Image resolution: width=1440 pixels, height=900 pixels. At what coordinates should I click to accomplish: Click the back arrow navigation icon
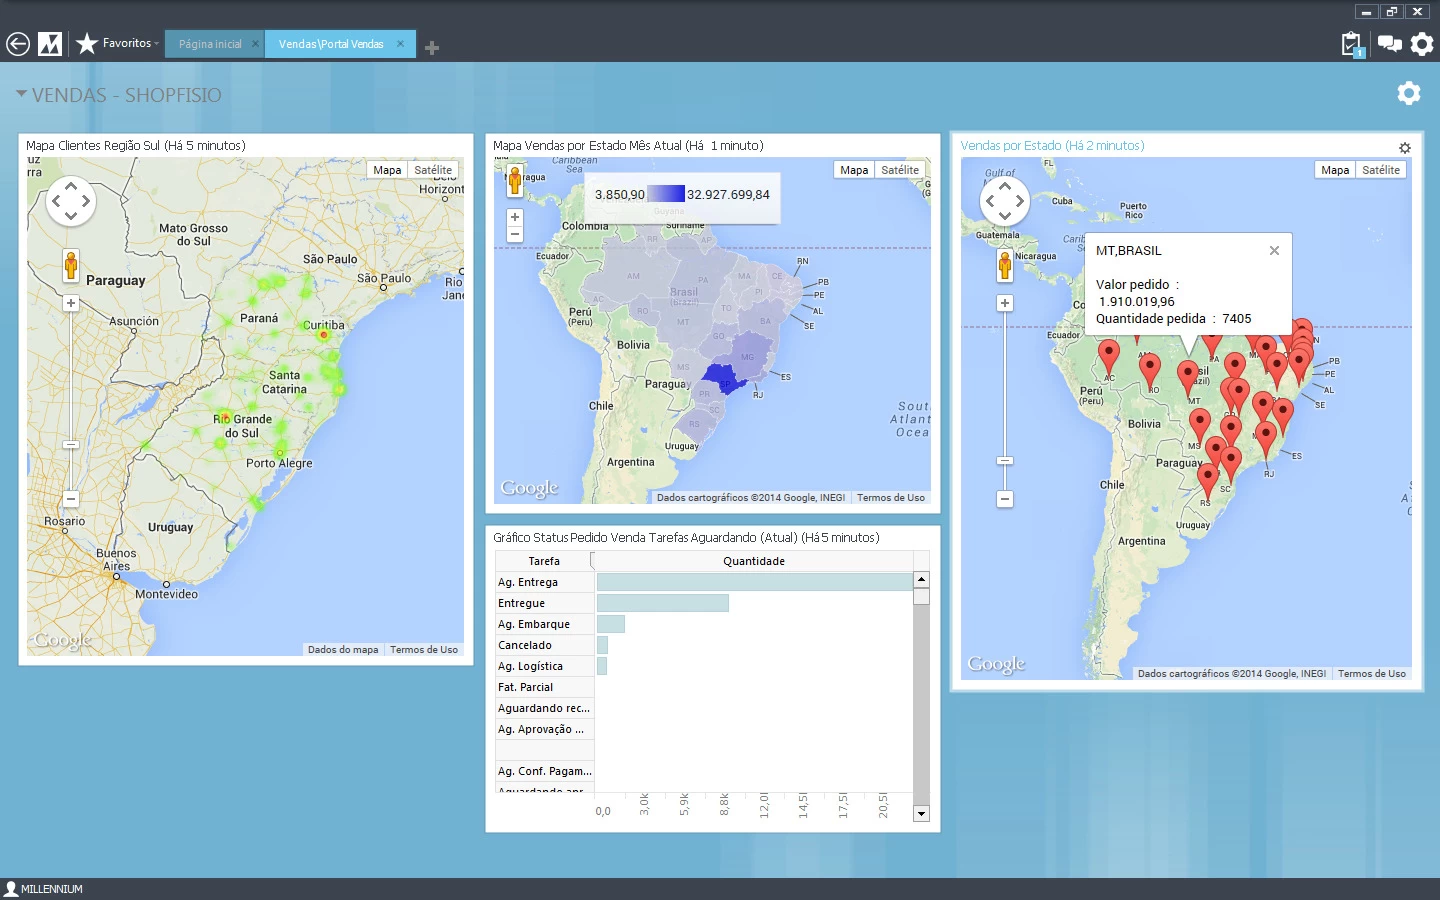click(18, 44)
